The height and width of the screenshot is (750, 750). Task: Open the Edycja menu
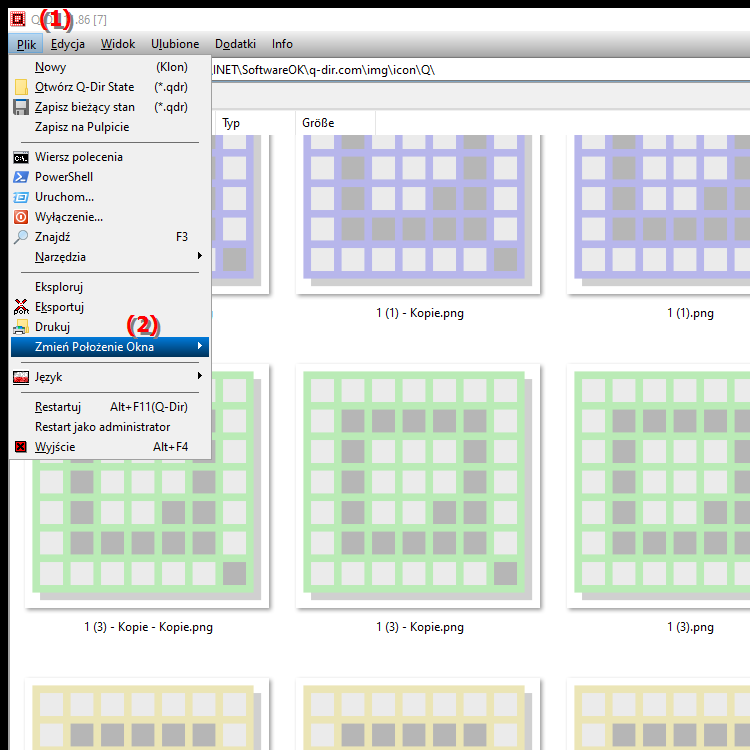click(x=68, y=44)
